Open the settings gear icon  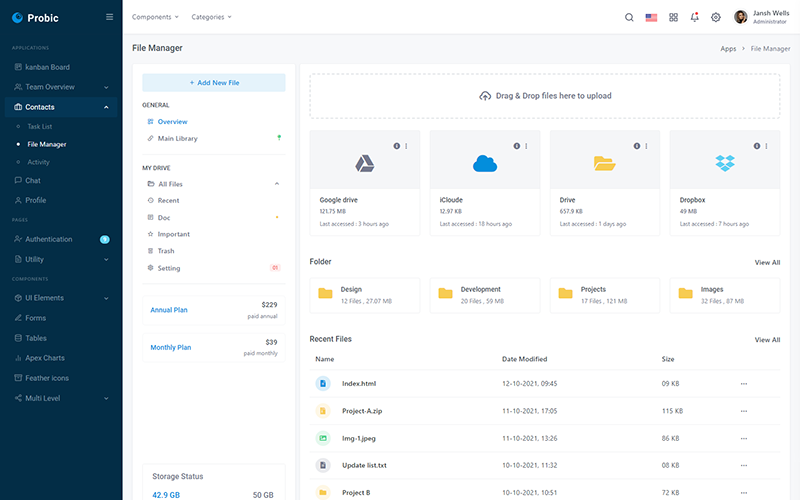[x=716, y=17]
